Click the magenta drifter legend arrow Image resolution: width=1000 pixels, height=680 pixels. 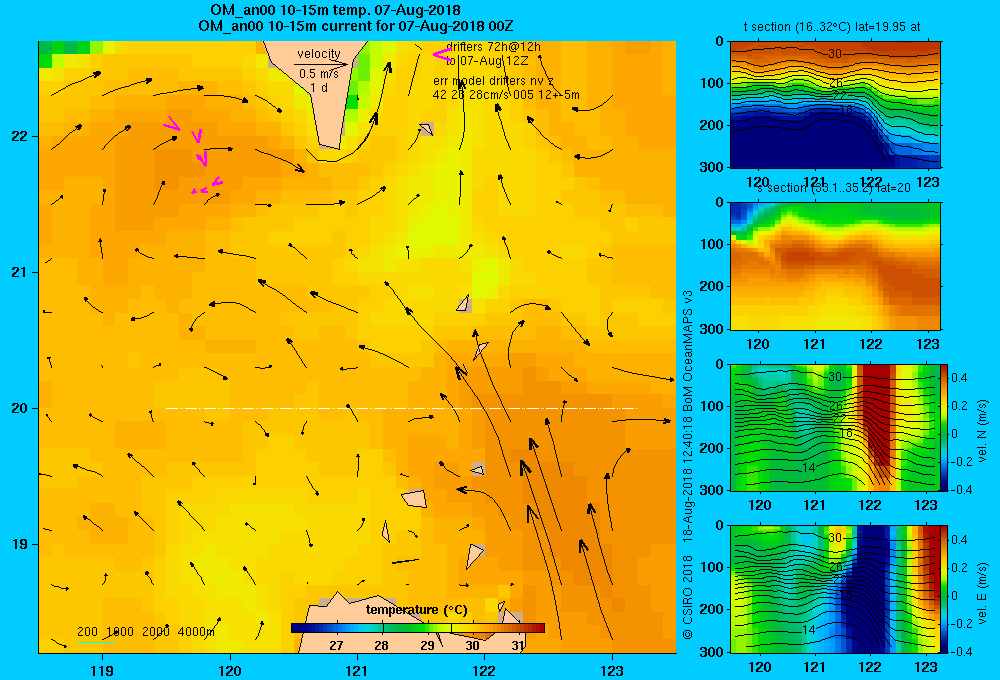point(442,55)
